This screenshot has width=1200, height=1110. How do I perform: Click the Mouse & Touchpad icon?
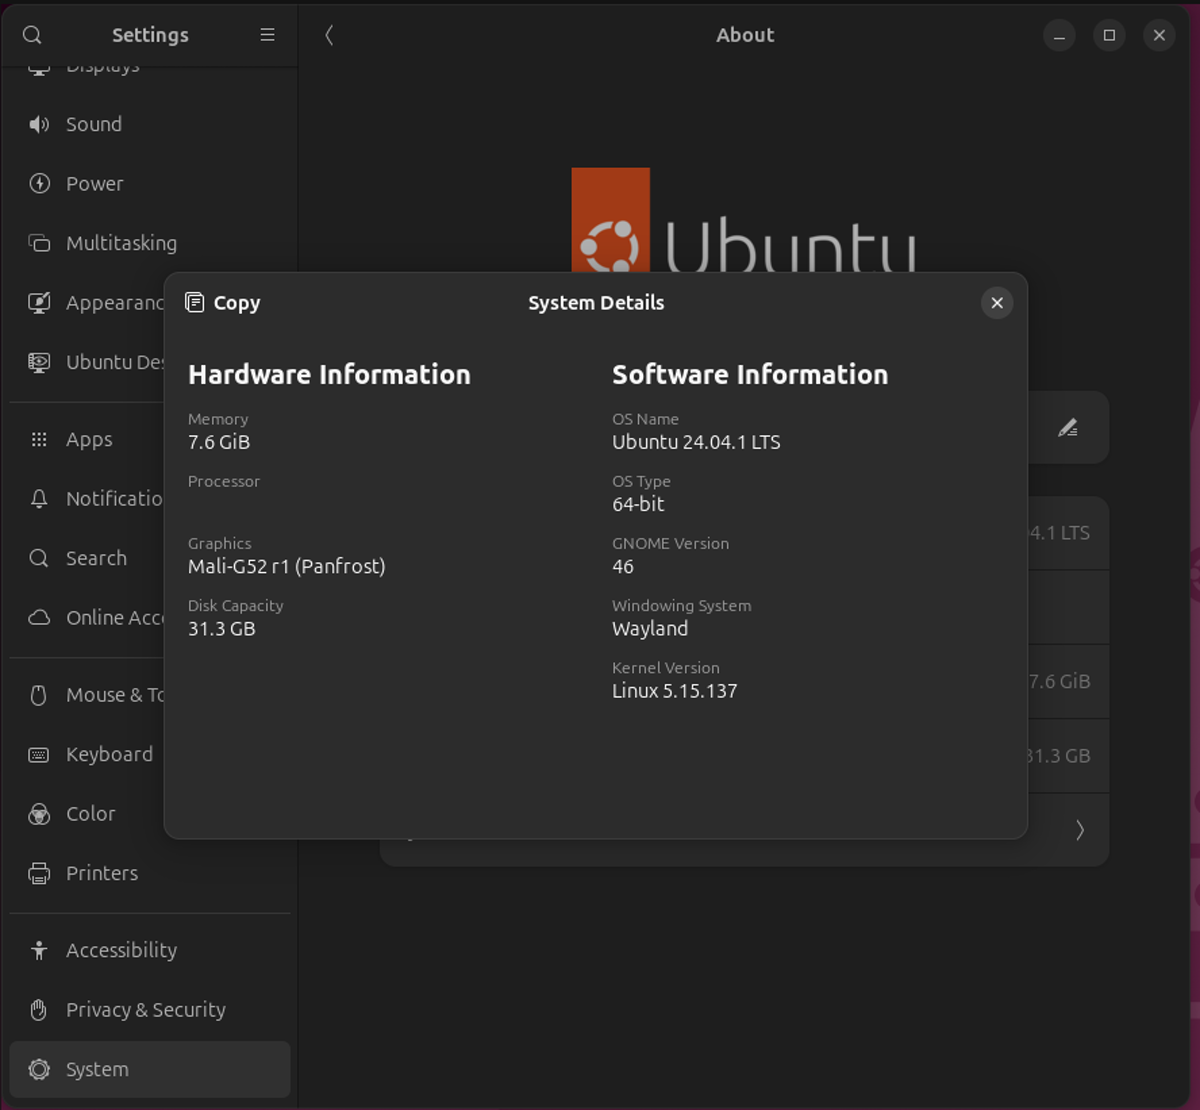click(x=39, y=695)
